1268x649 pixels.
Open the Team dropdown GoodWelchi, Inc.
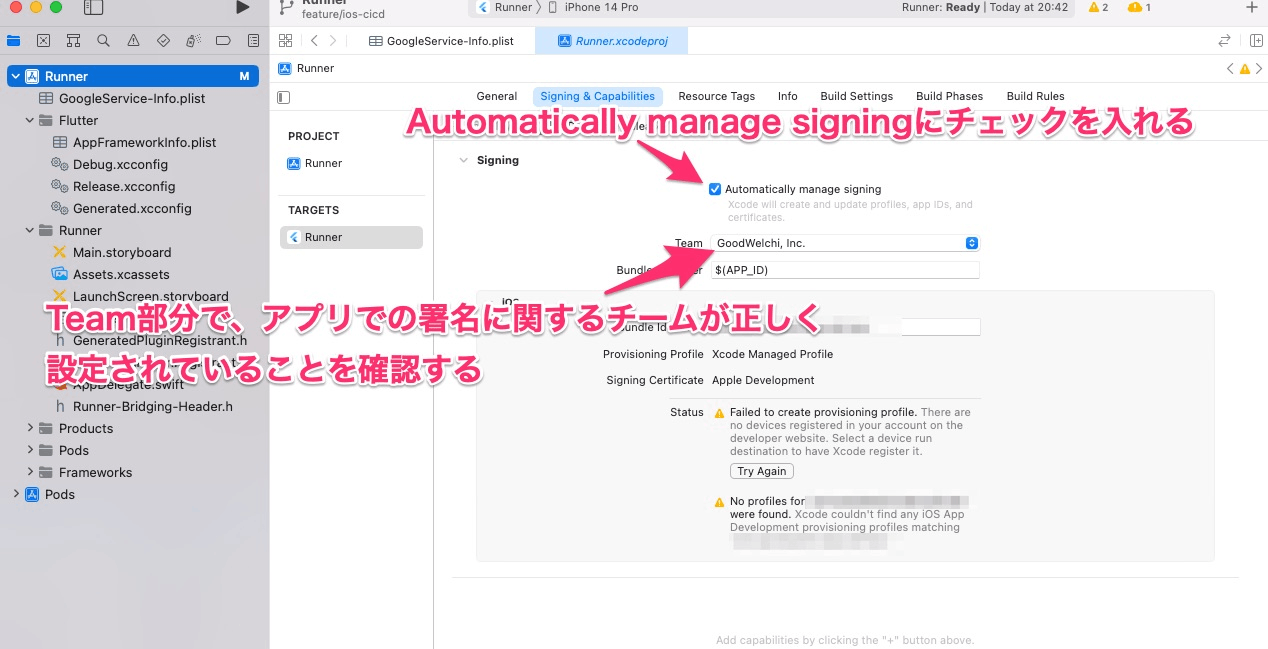[846, 243]
